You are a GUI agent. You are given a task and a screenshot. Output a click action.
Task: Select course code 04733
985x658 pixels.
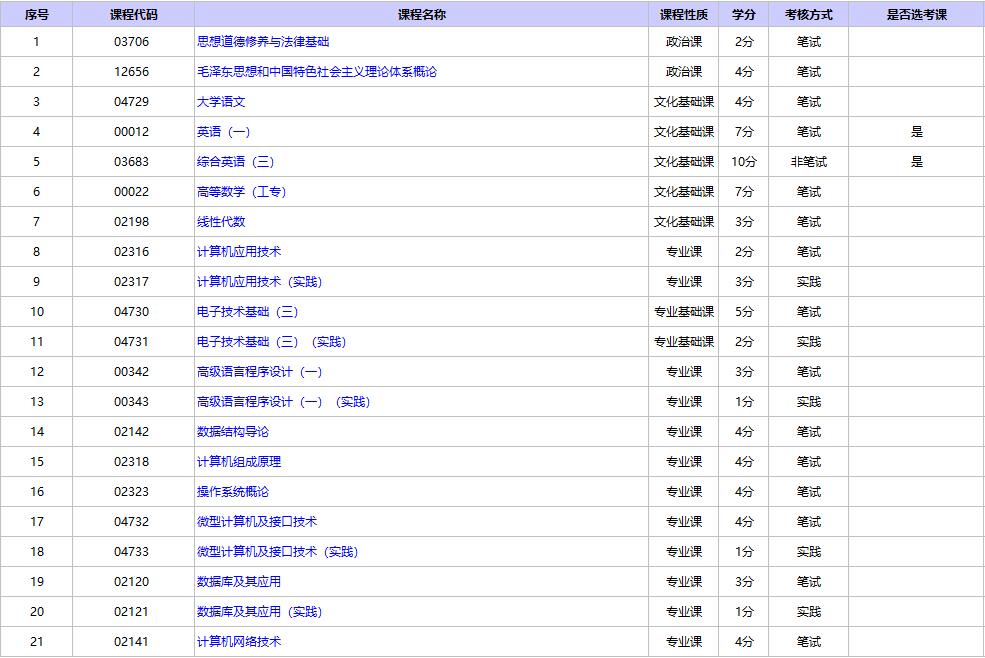[x=132, y=552]
